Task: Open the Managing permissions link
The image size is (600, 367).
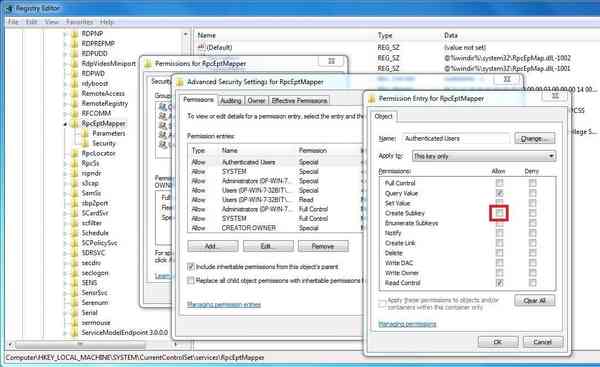Action: tap(407, 324)
